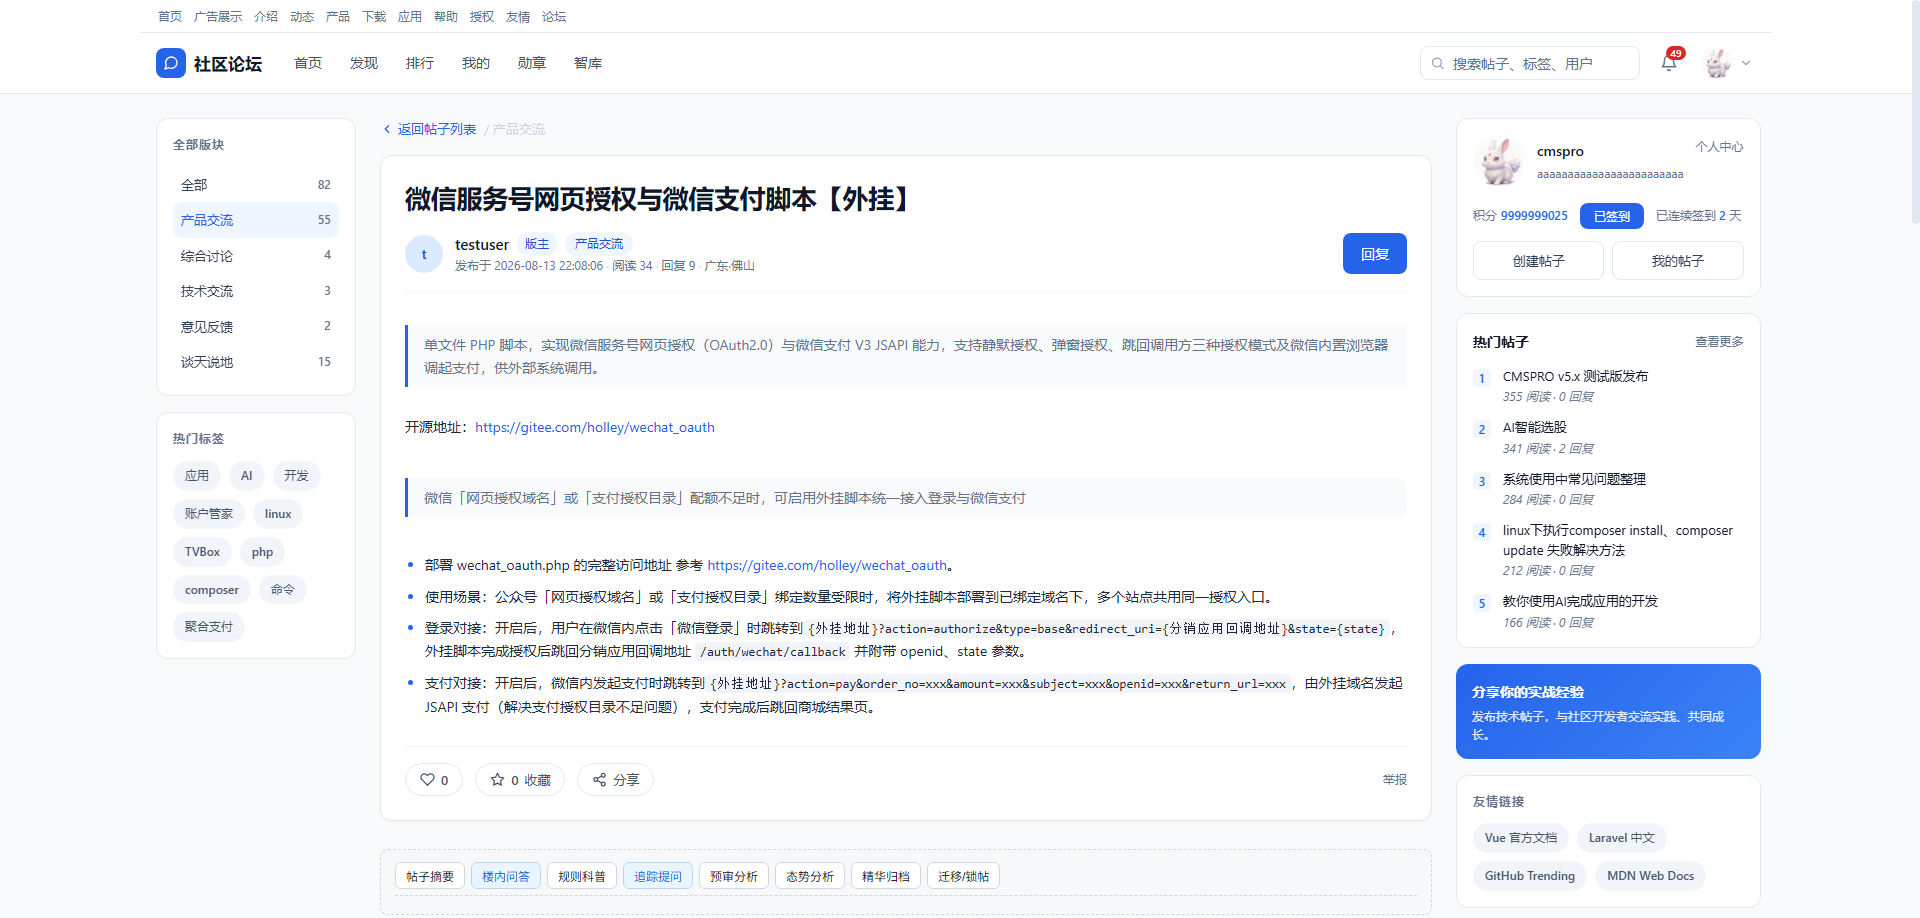
Task: Select the 帖子摘要 tab
Action: pos(430,877)
